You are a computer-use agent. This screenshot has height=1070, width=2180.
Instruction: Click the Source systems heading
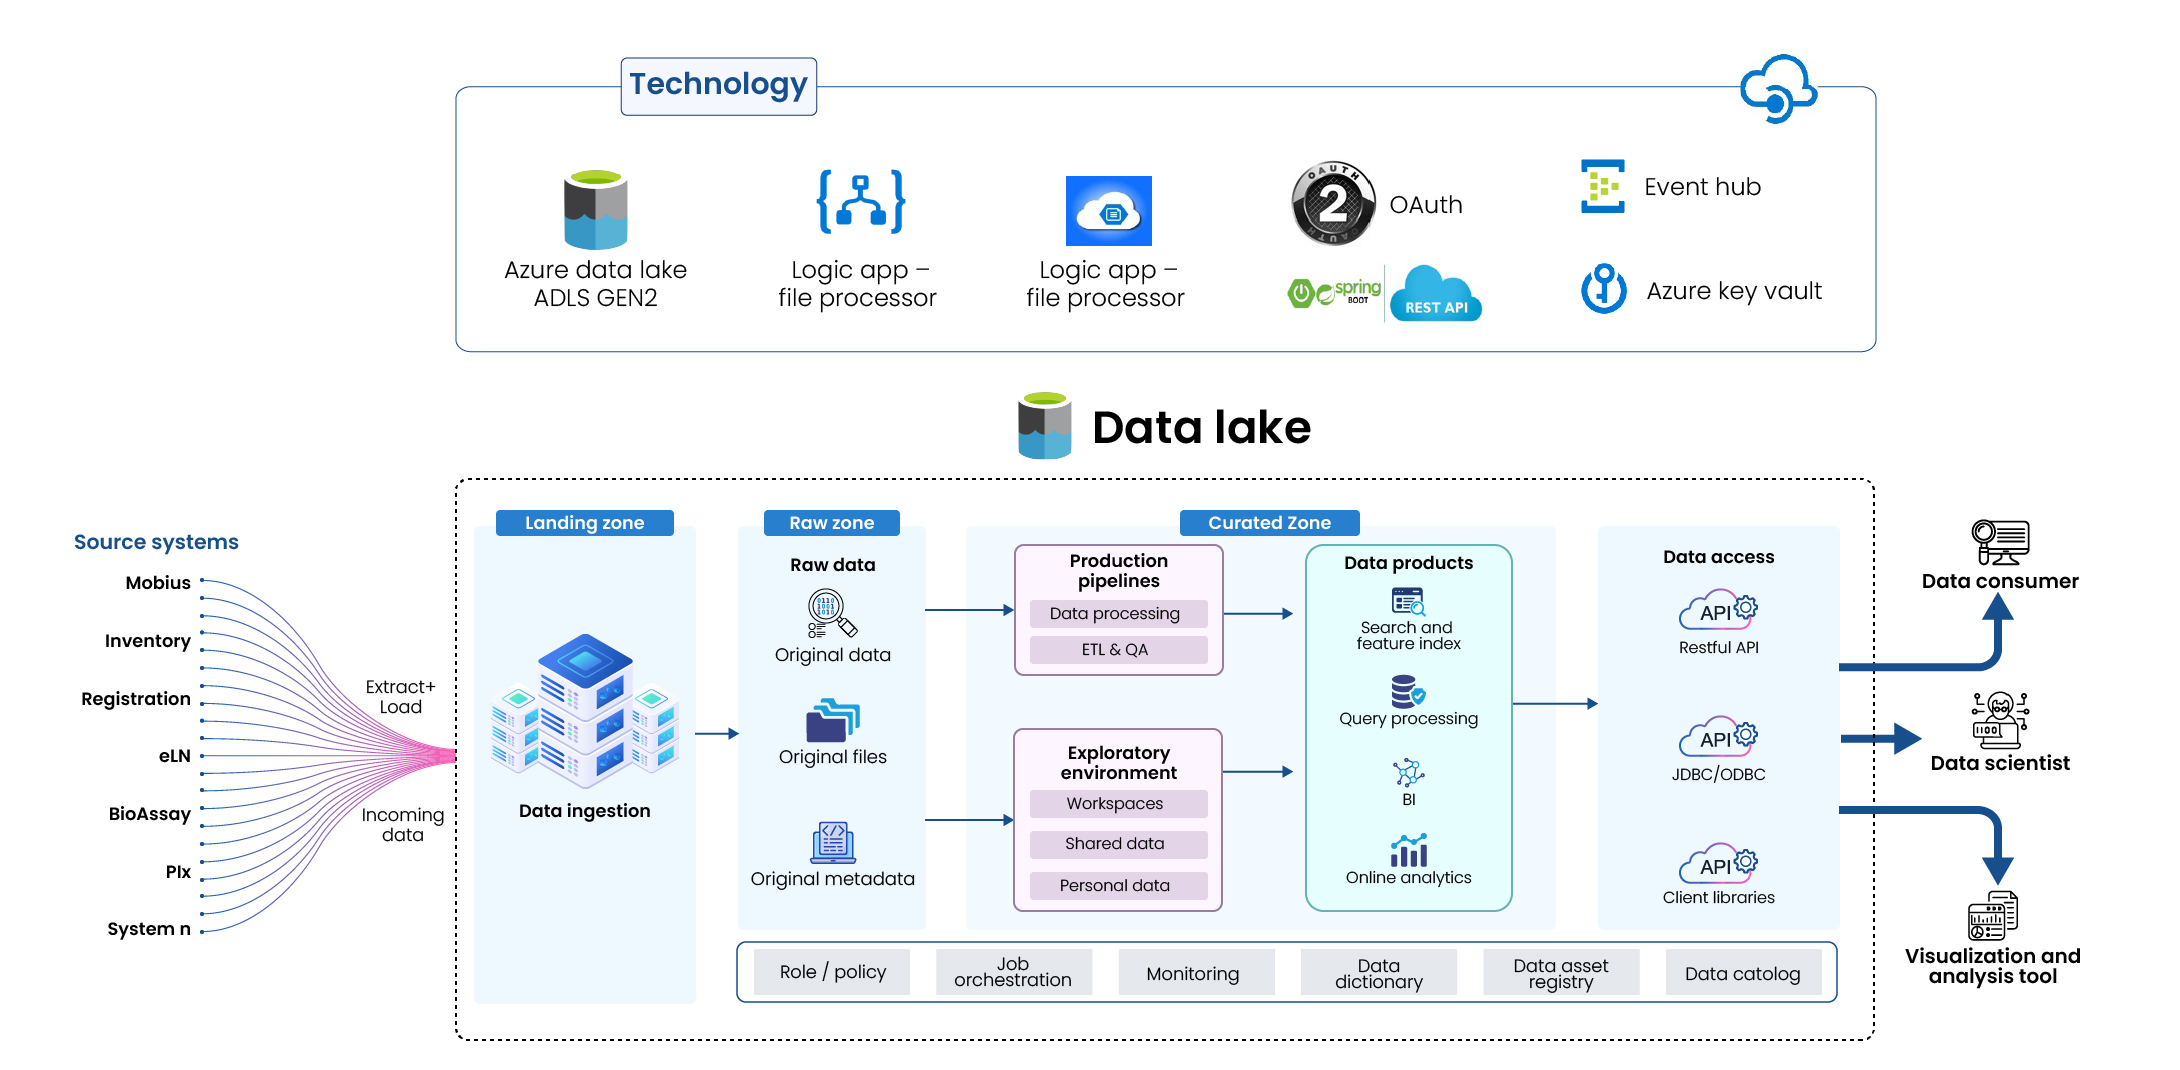pos(156,542)
